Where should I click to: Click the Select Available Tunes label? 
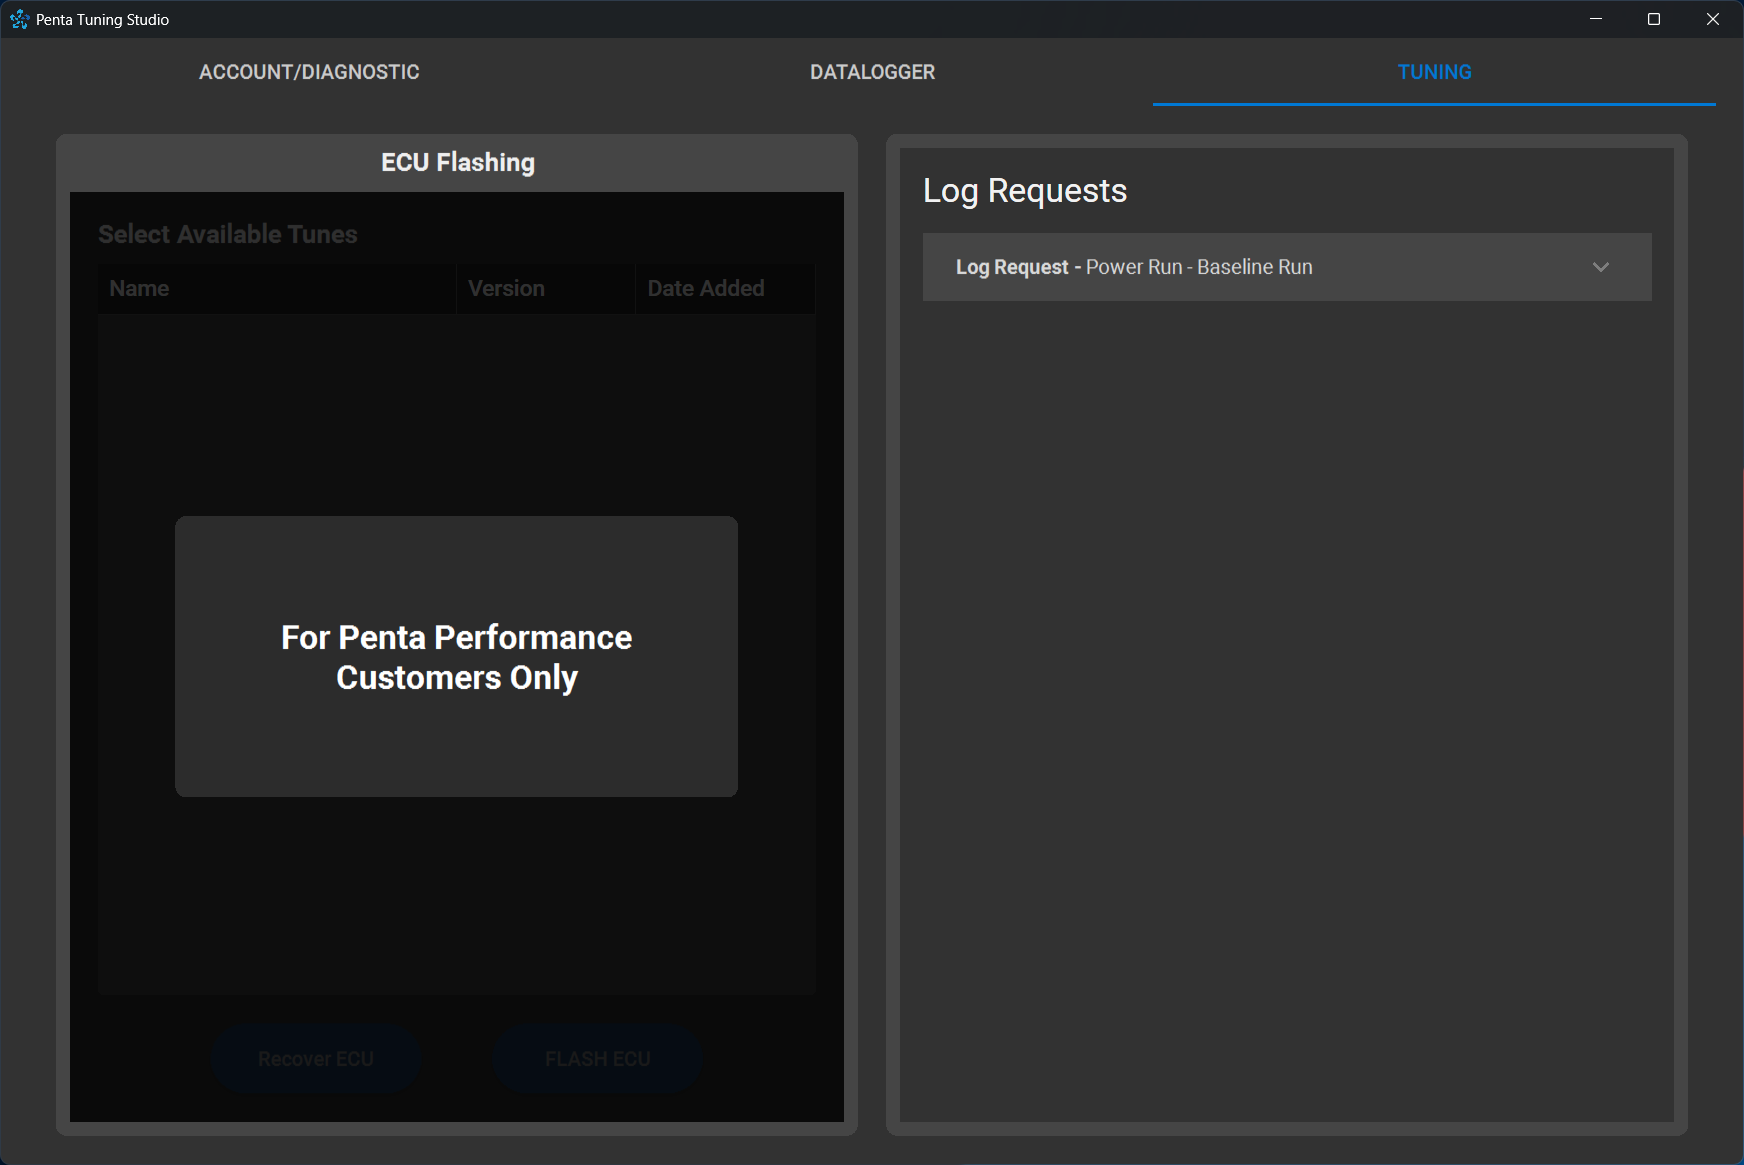[228, 235]
